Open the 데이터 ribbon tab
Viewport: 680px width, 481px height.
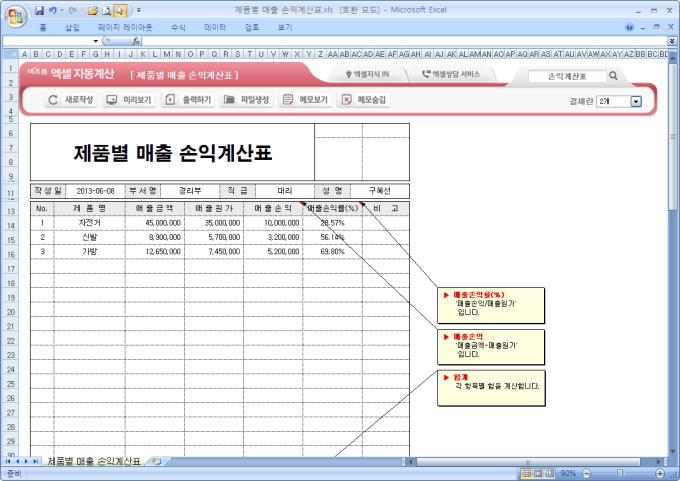point(215,28)
